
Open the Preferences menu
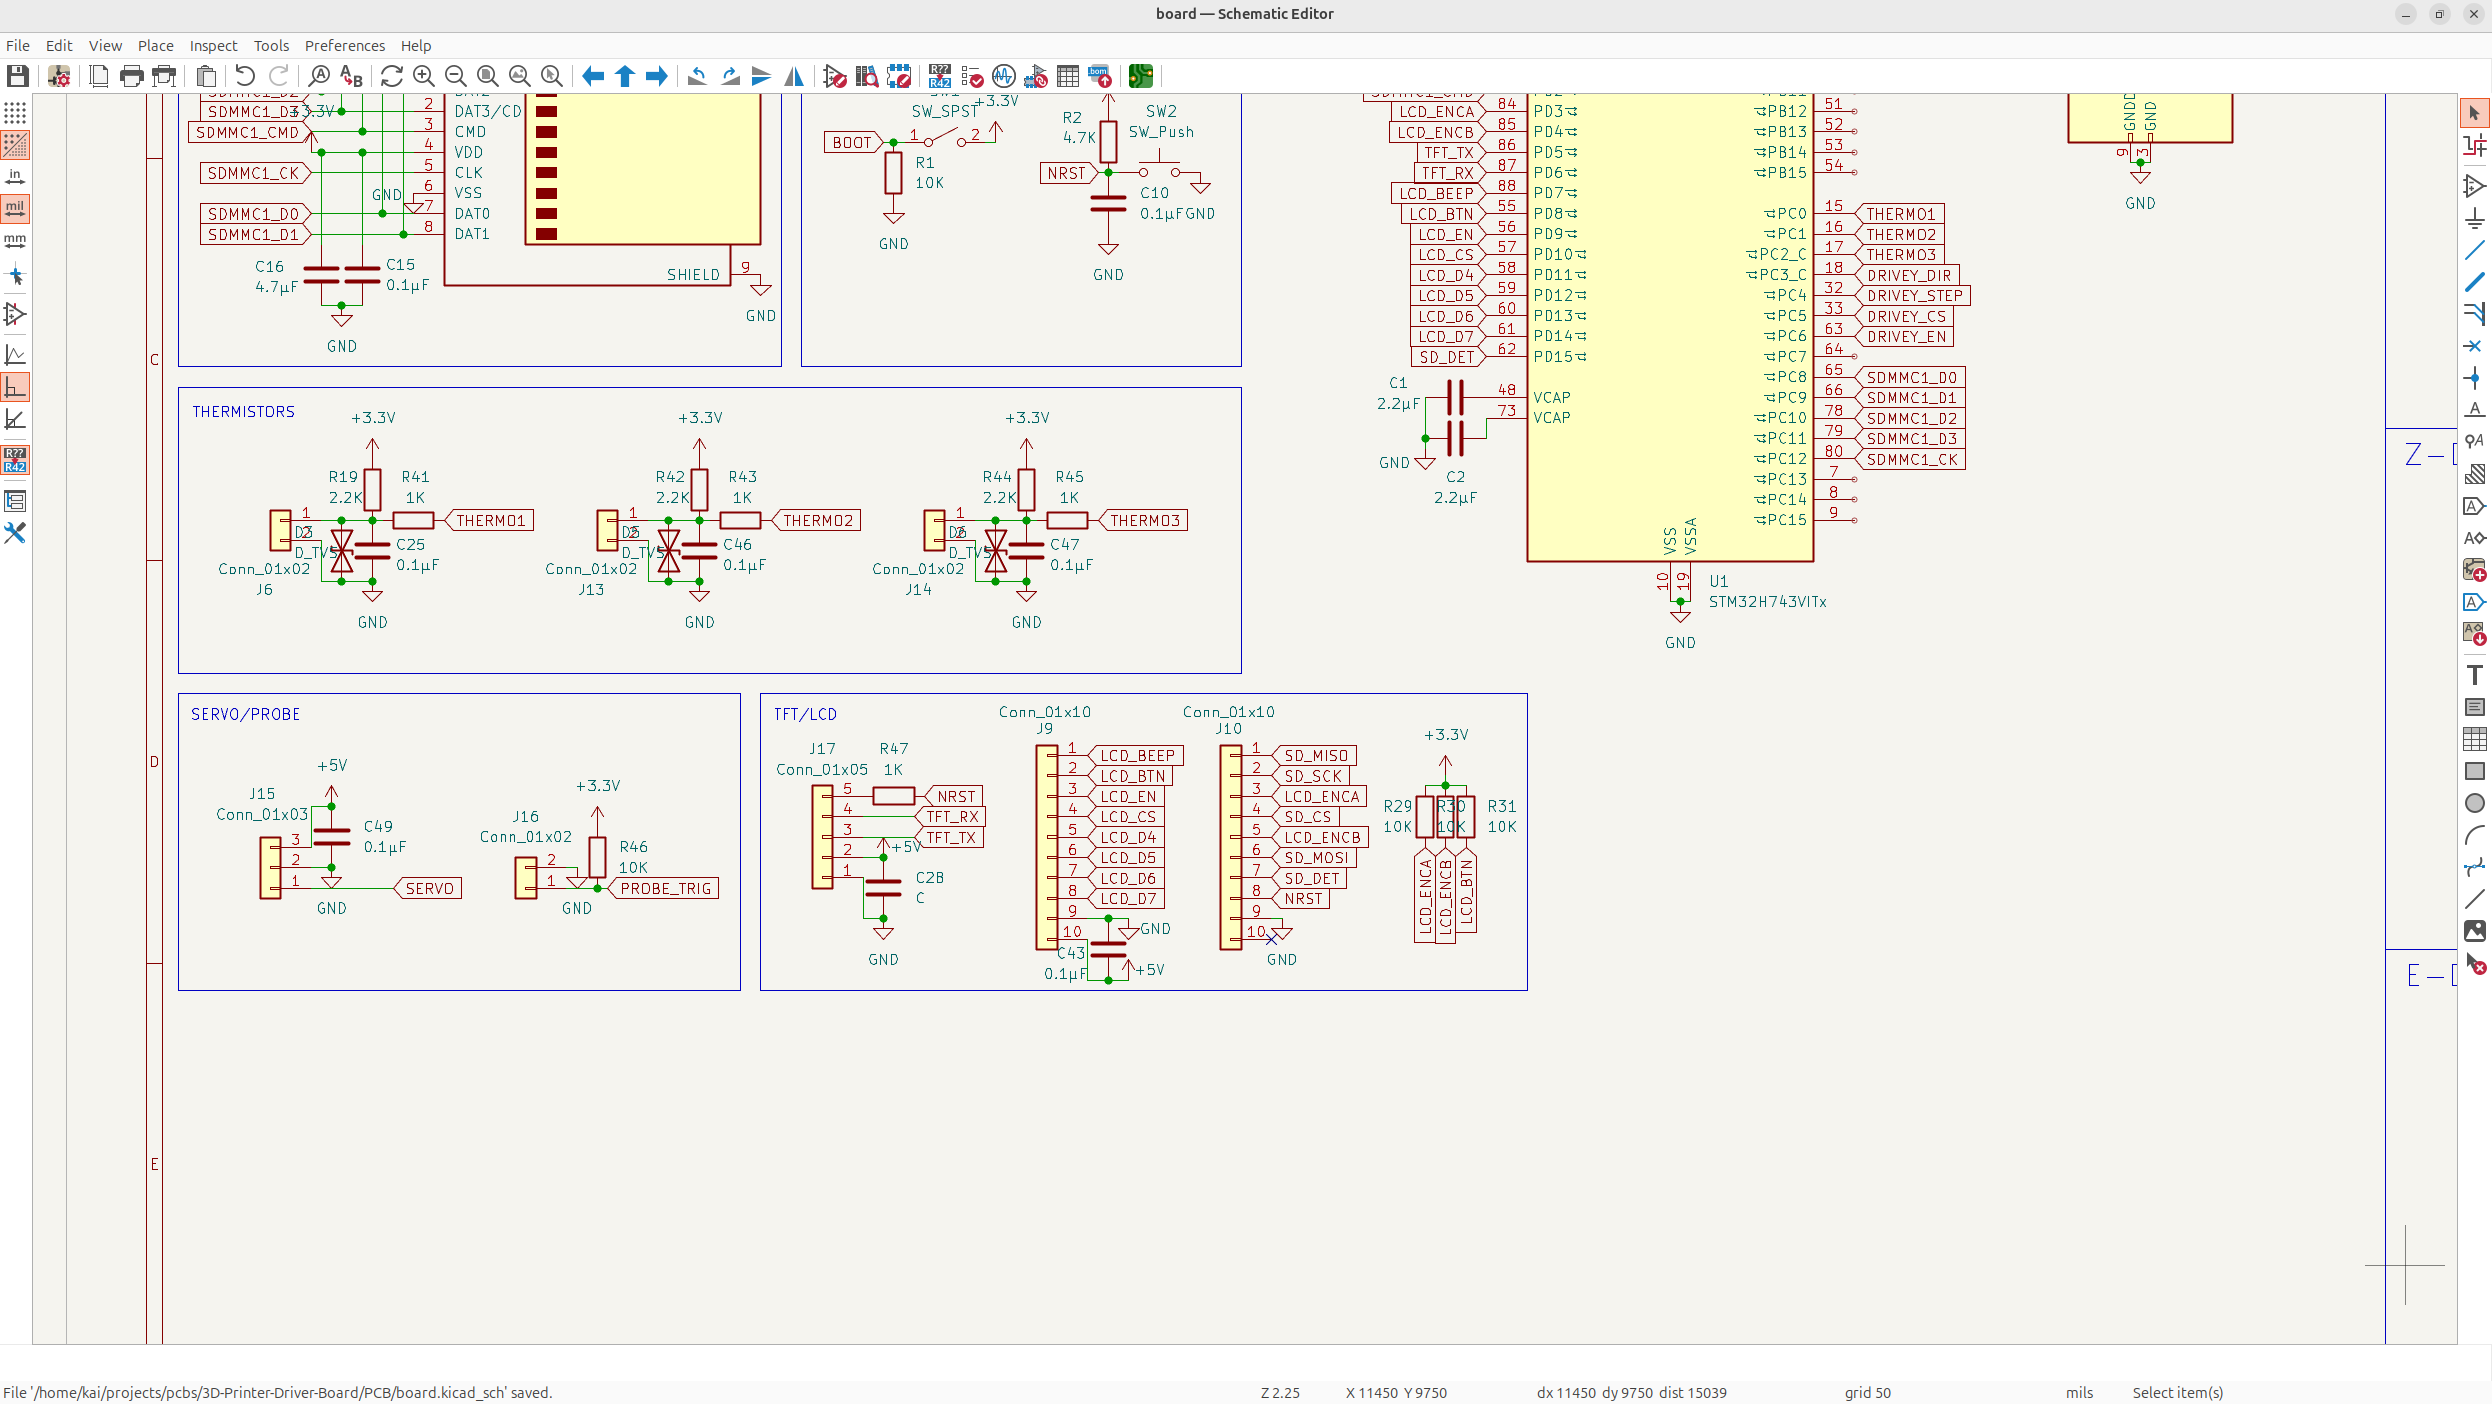[x=344, y=46]
